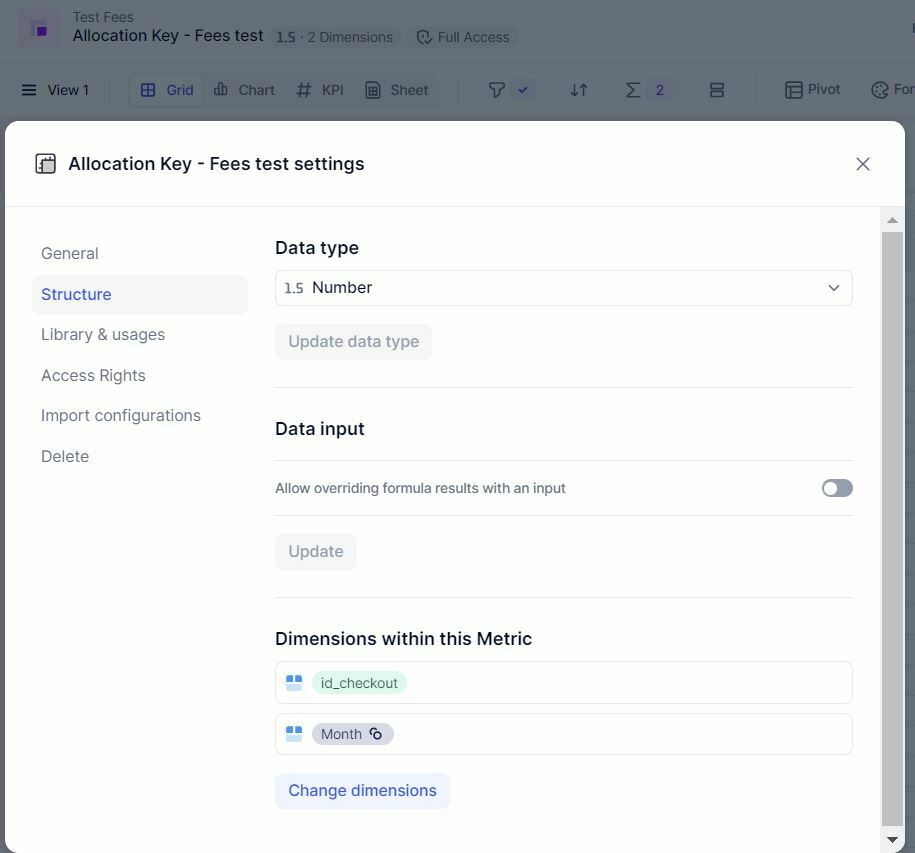915x853 pixels.
Task: Click the id_checkout dimension grid icon
Action: [x=294, y=683]
